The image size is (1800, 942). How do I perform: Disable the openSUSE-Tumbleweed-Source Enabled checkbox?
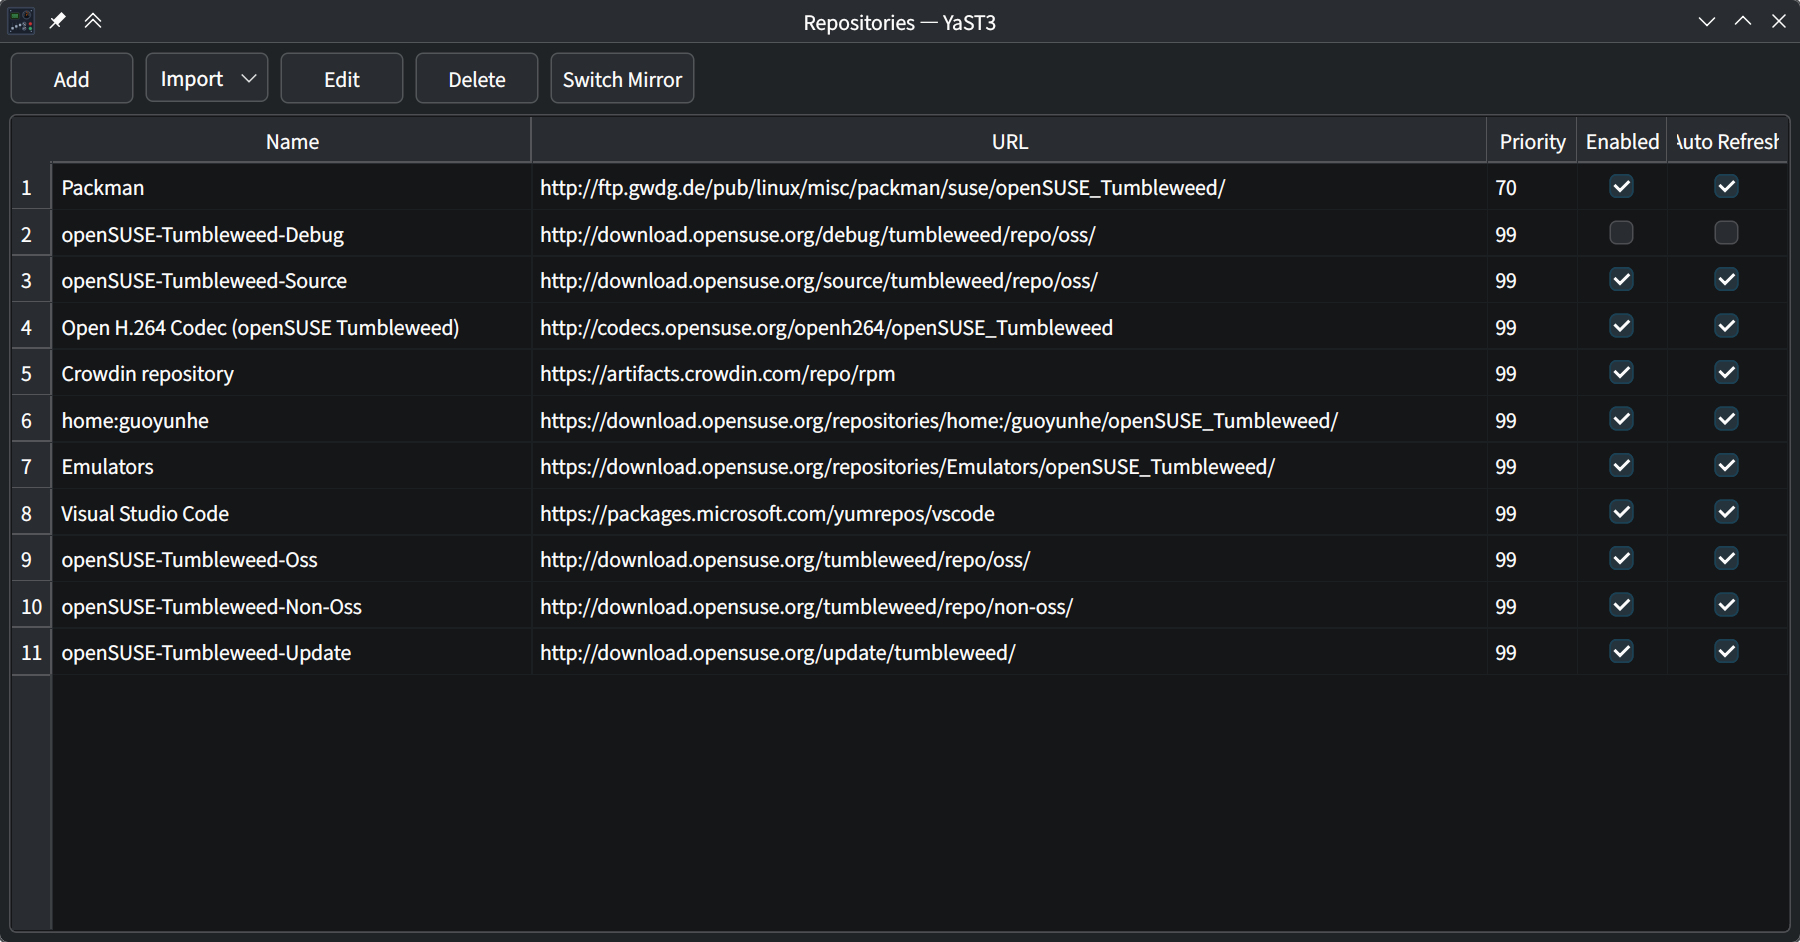pos(1622,280)
